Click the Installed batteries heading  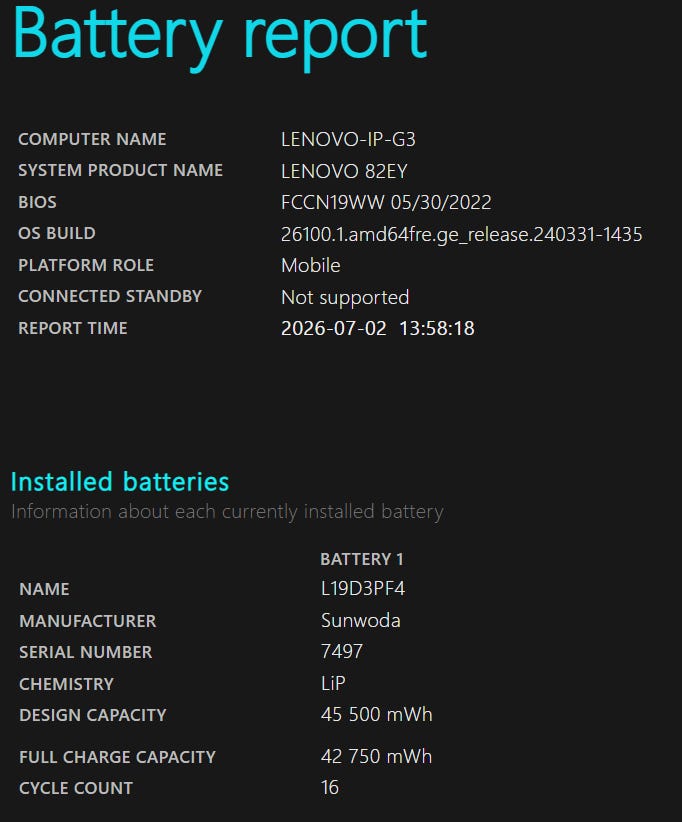(120, 481)
